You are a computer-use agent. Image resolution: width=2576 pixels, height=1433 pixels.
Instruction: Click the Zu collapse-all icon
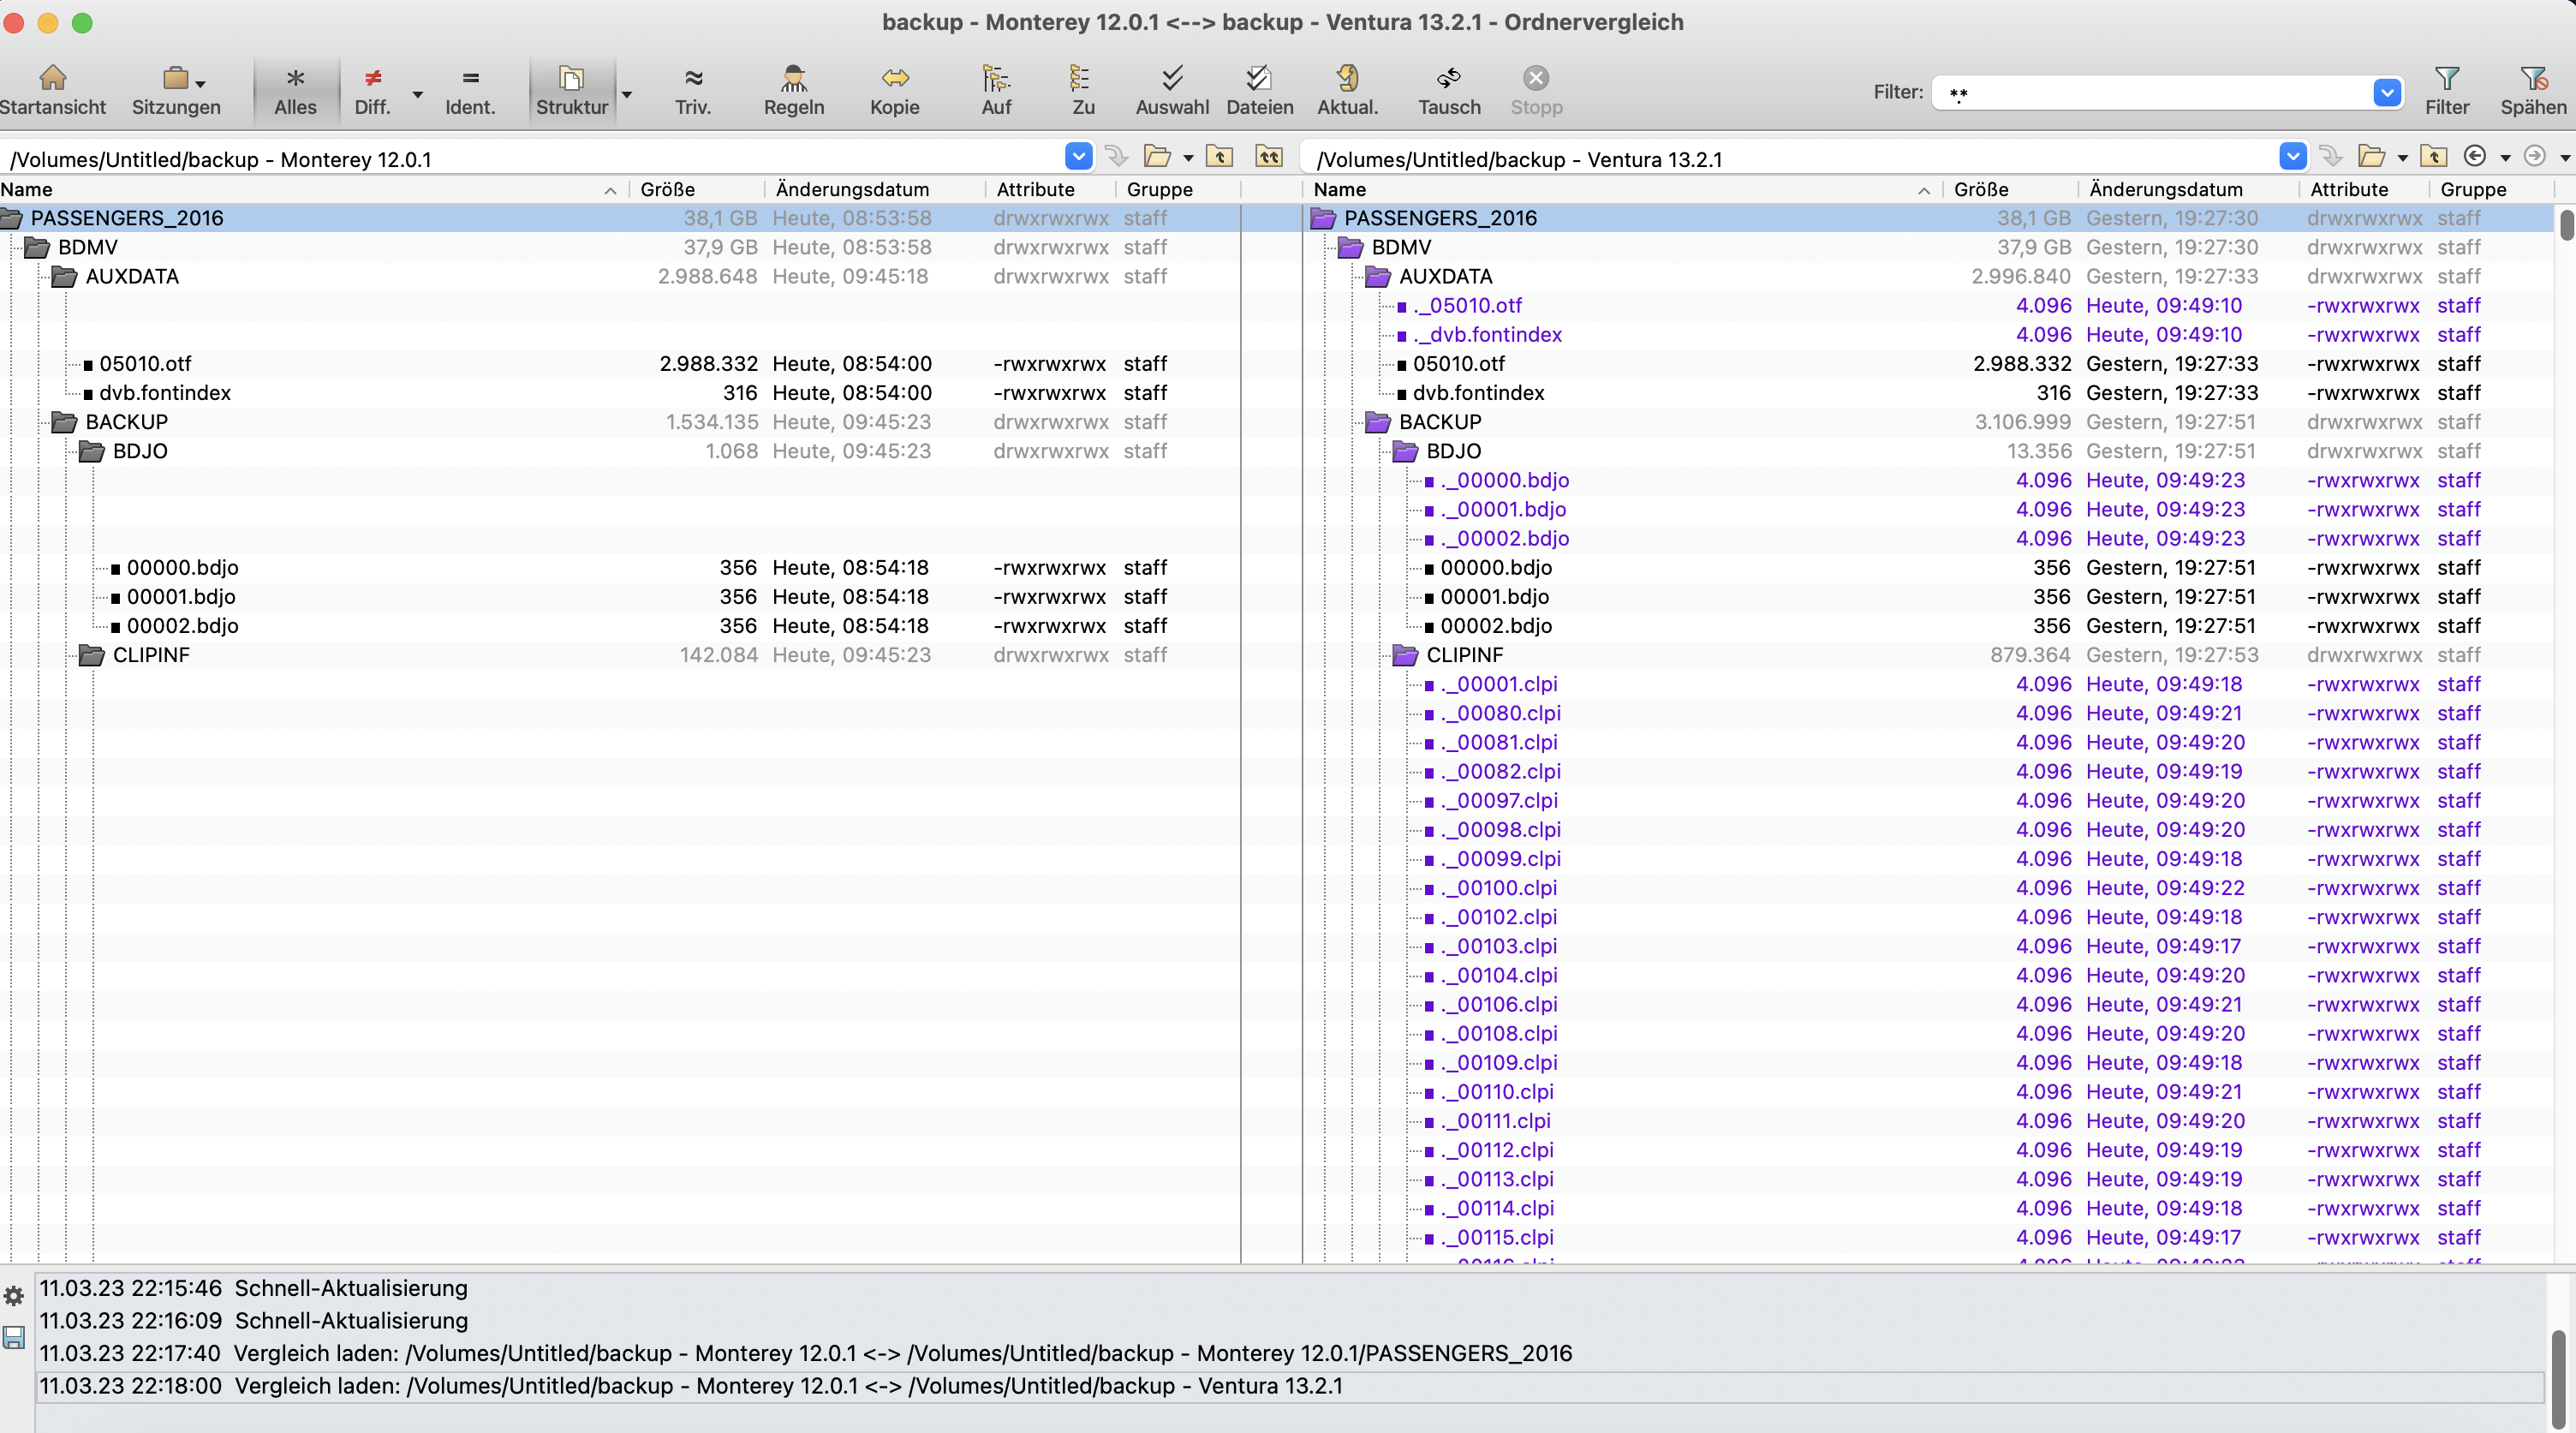pyautogui.click(x=1080, y=78)
